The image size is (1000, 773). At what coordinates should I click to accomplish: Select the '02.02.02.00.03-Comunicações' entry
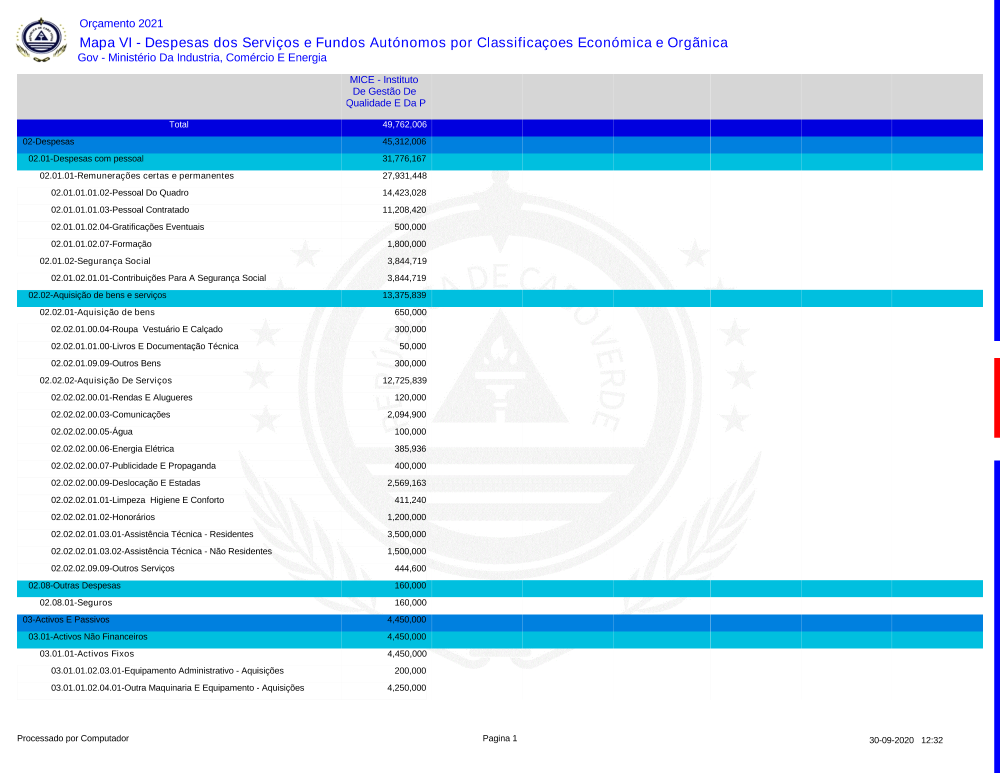click(x=110, y=415)
